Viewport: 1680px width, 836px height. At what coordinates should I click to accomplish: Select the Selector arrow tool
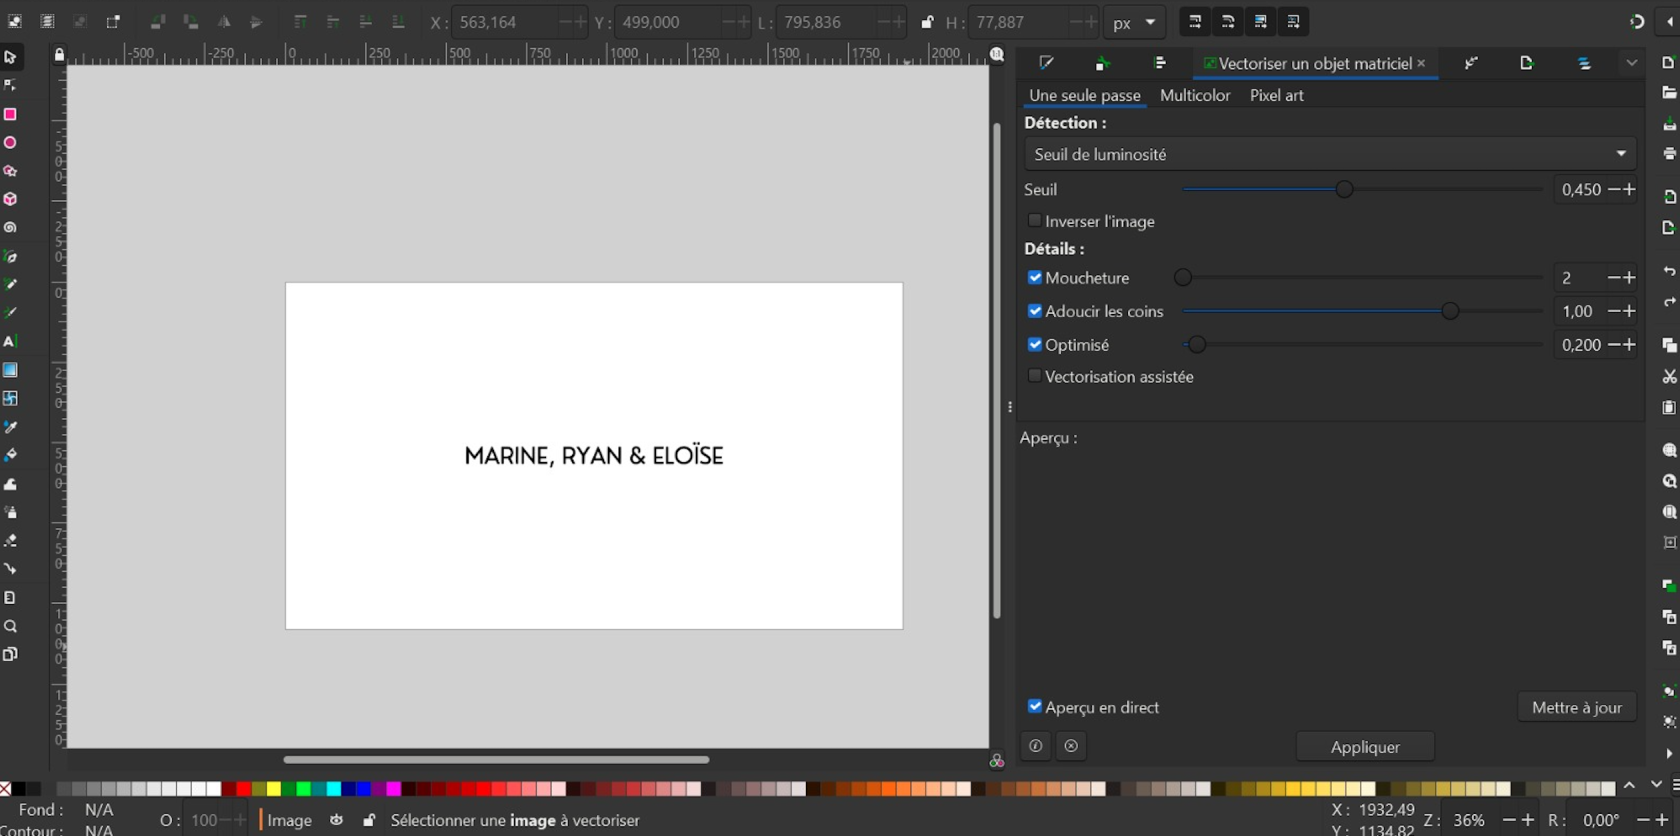pyautogui.click(x=10, y=57)
